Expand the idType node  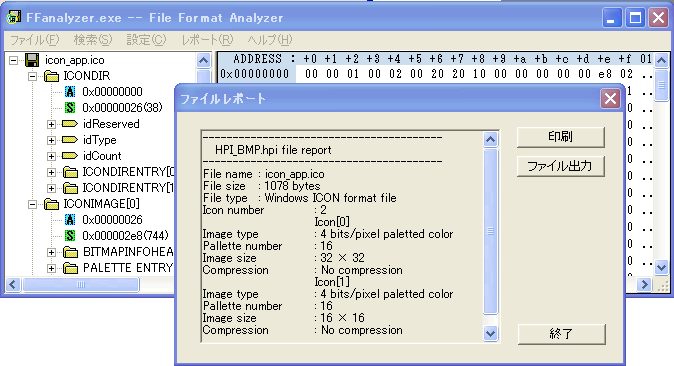click(x=52, y=140)
